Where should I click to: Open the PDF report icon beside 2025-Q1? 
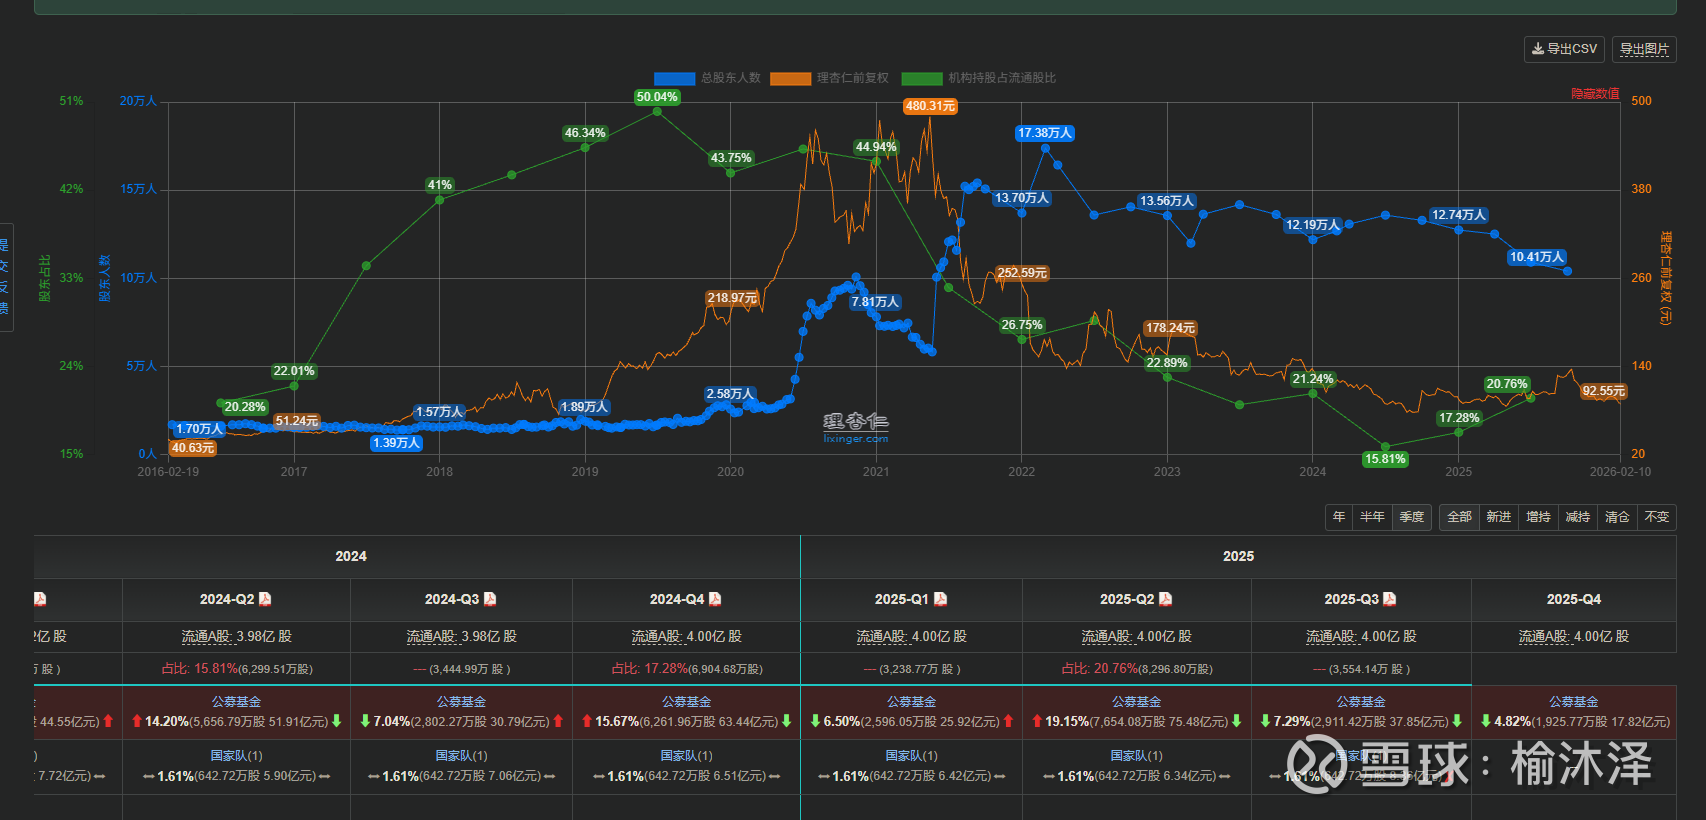(940, 599)
